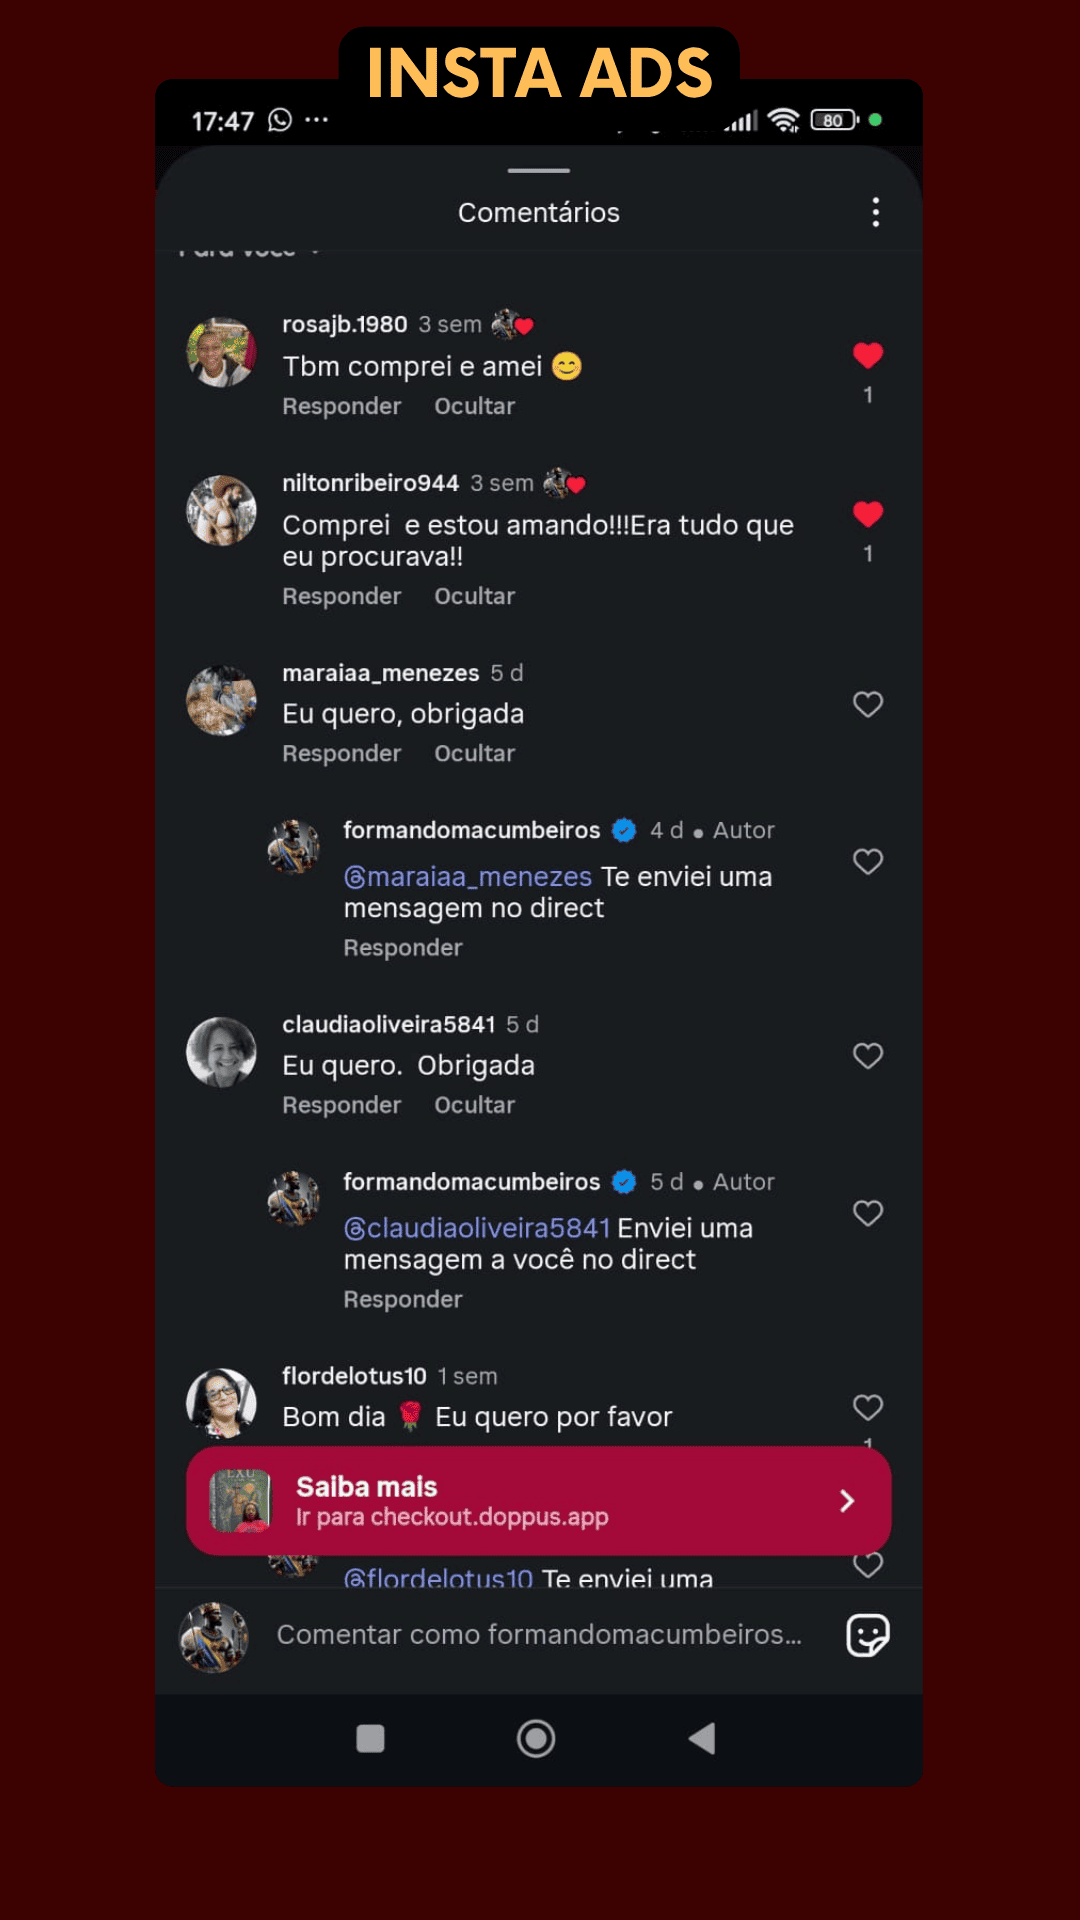Unlike niltonribeiro944's comment heart

click(x=867, y=514)
